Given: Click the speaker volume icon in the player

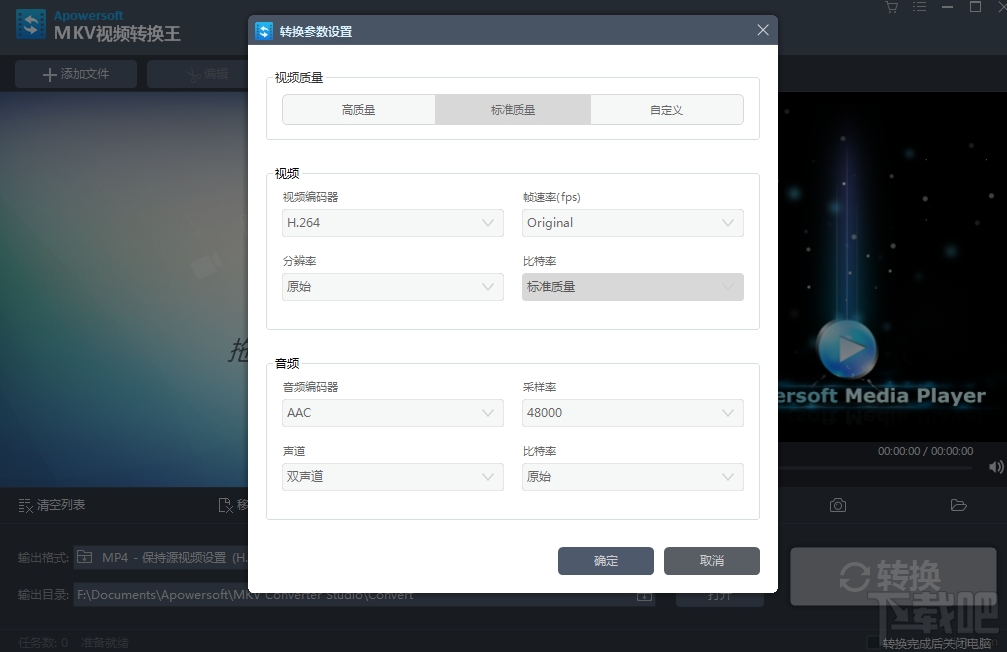Looking at the screenshot, I should 995,467.
